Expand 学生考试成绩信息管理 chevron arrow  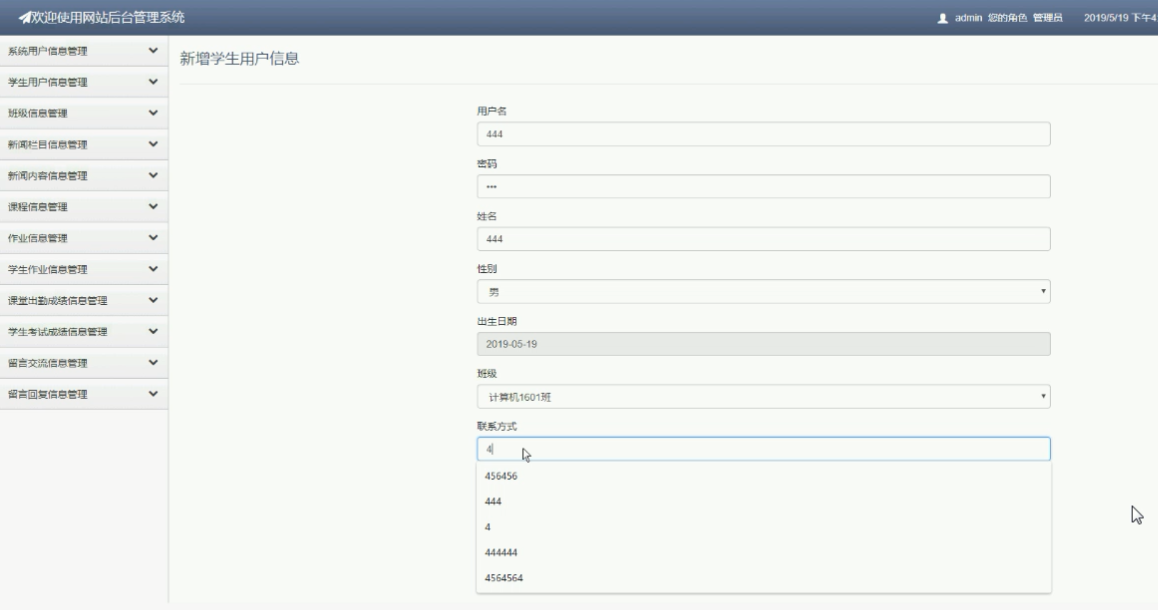153,332
